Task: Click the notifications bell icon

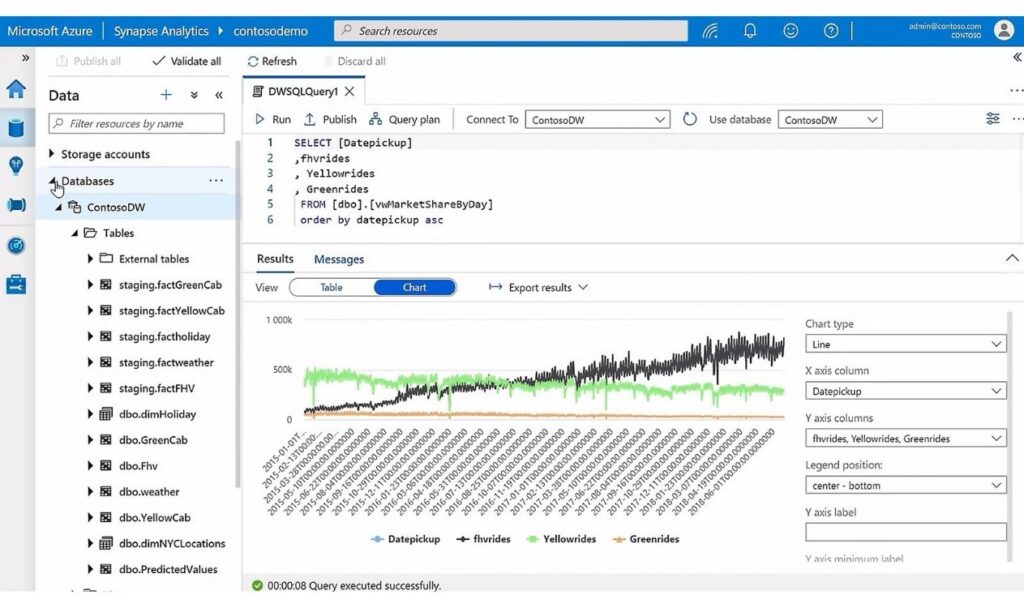Action: [750, 31]
